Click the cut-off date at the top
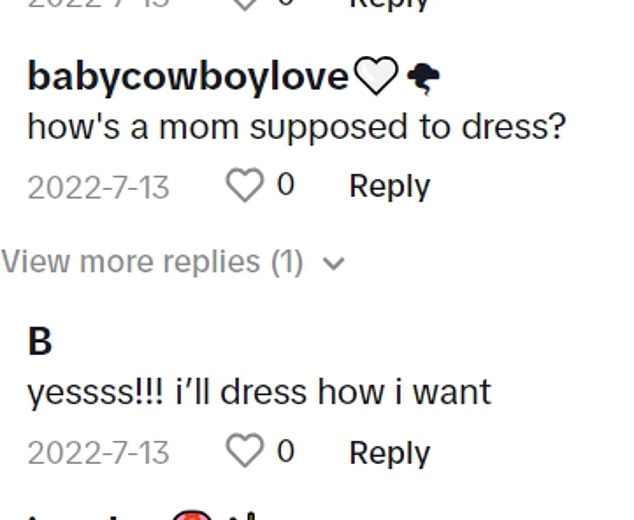 pyautogui.click(x=98, y=4)
